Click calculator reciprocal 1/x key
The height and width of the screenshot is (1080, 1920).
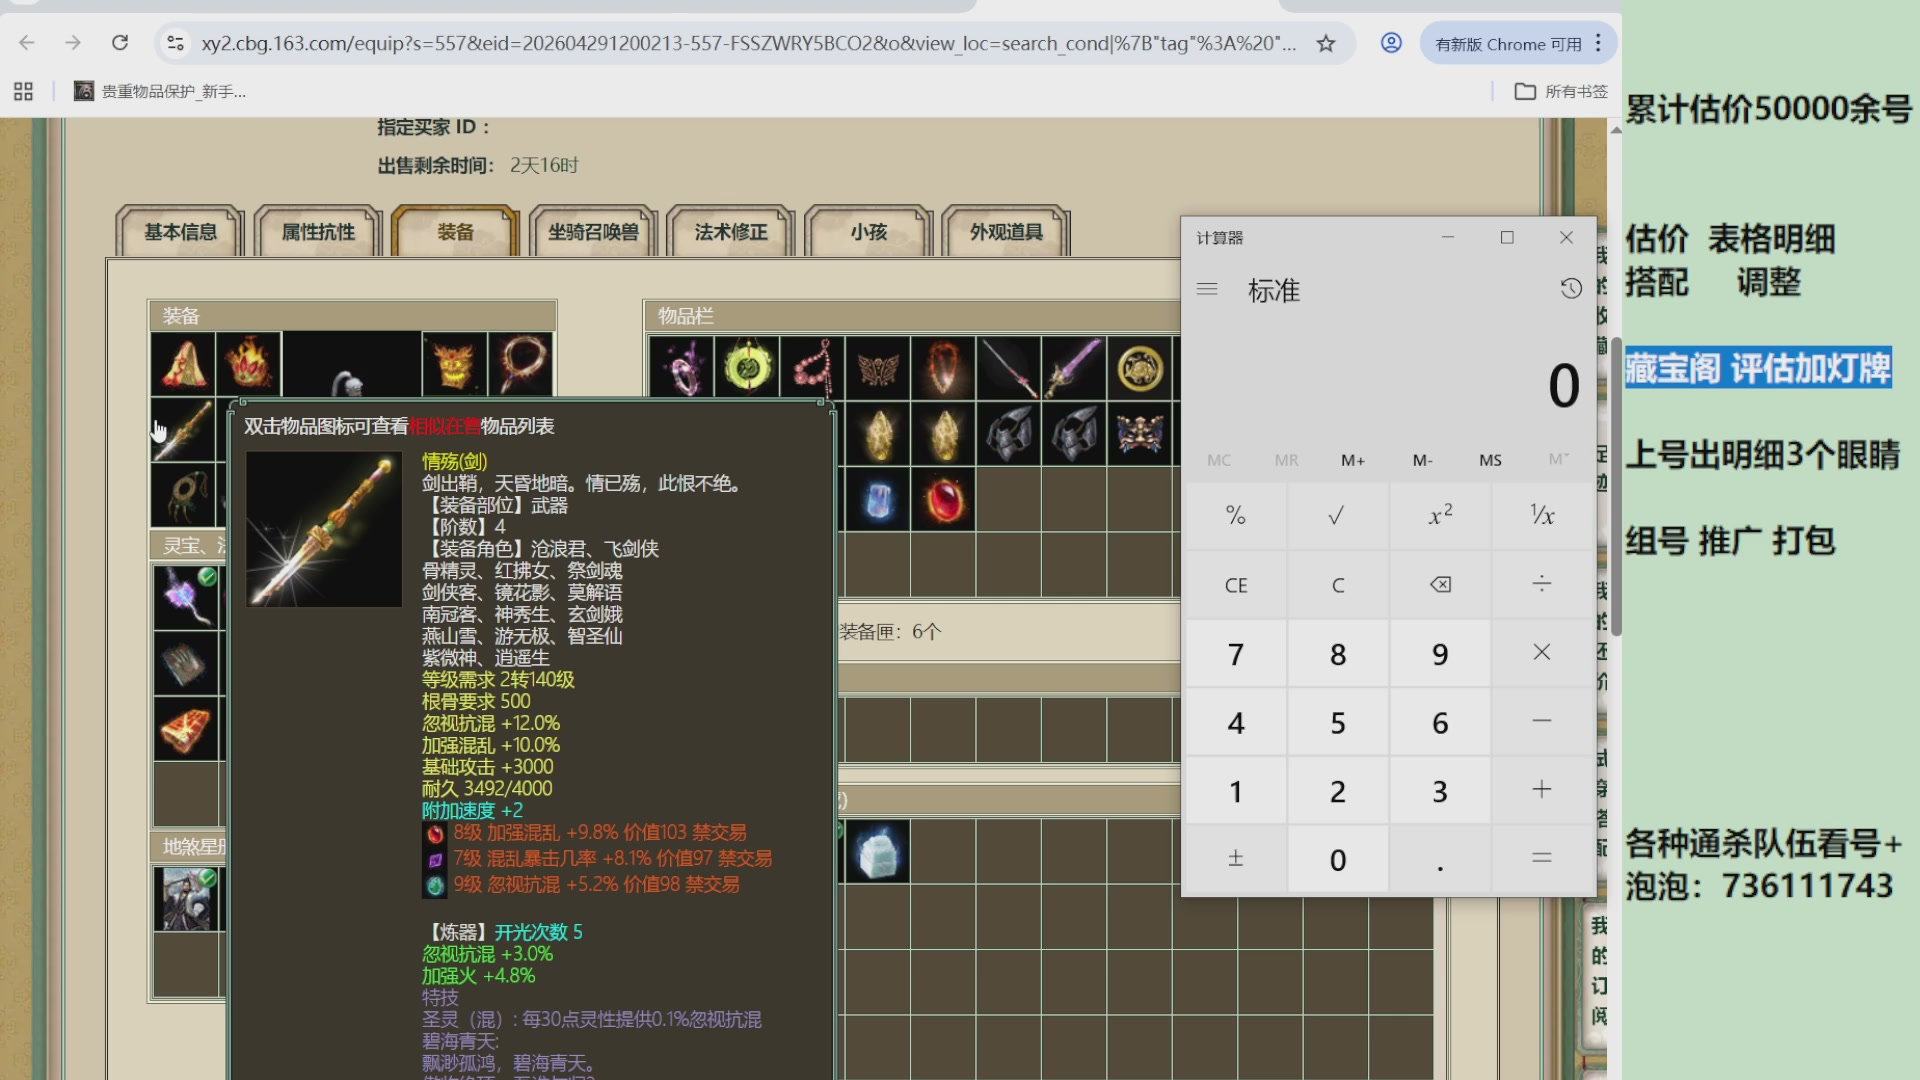[1542, 516]
